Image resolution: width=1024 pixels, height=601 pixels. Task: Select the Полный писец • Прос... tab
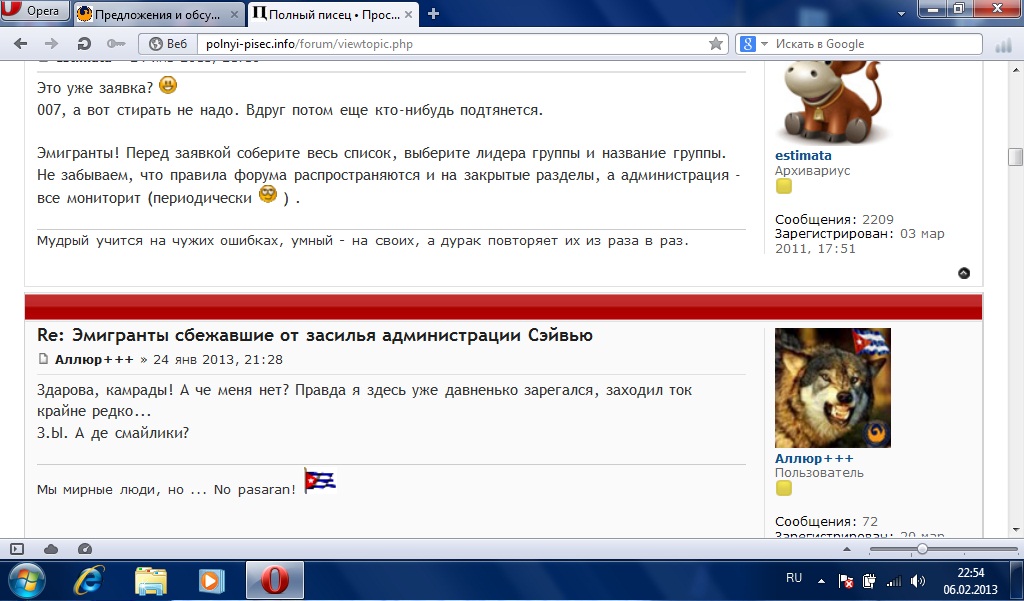tap(333, 14)
